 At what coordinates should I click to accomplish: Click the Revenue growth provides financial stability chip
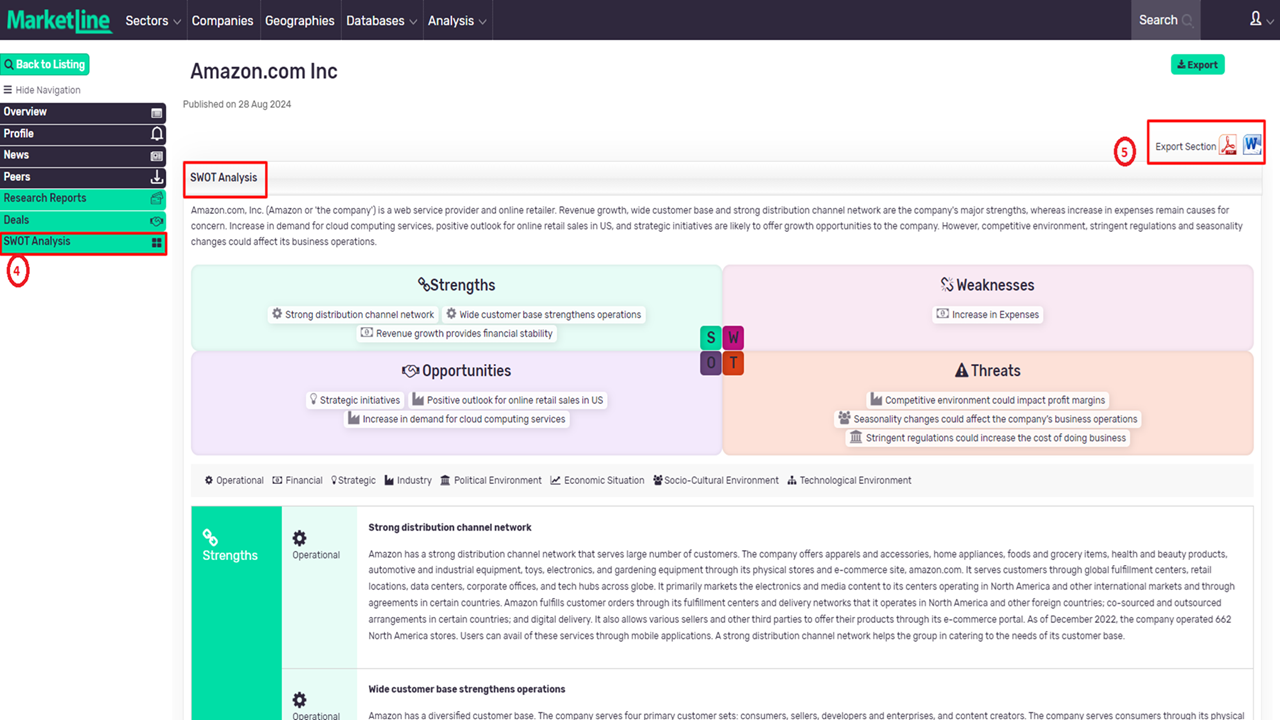[x=456, y=333]
